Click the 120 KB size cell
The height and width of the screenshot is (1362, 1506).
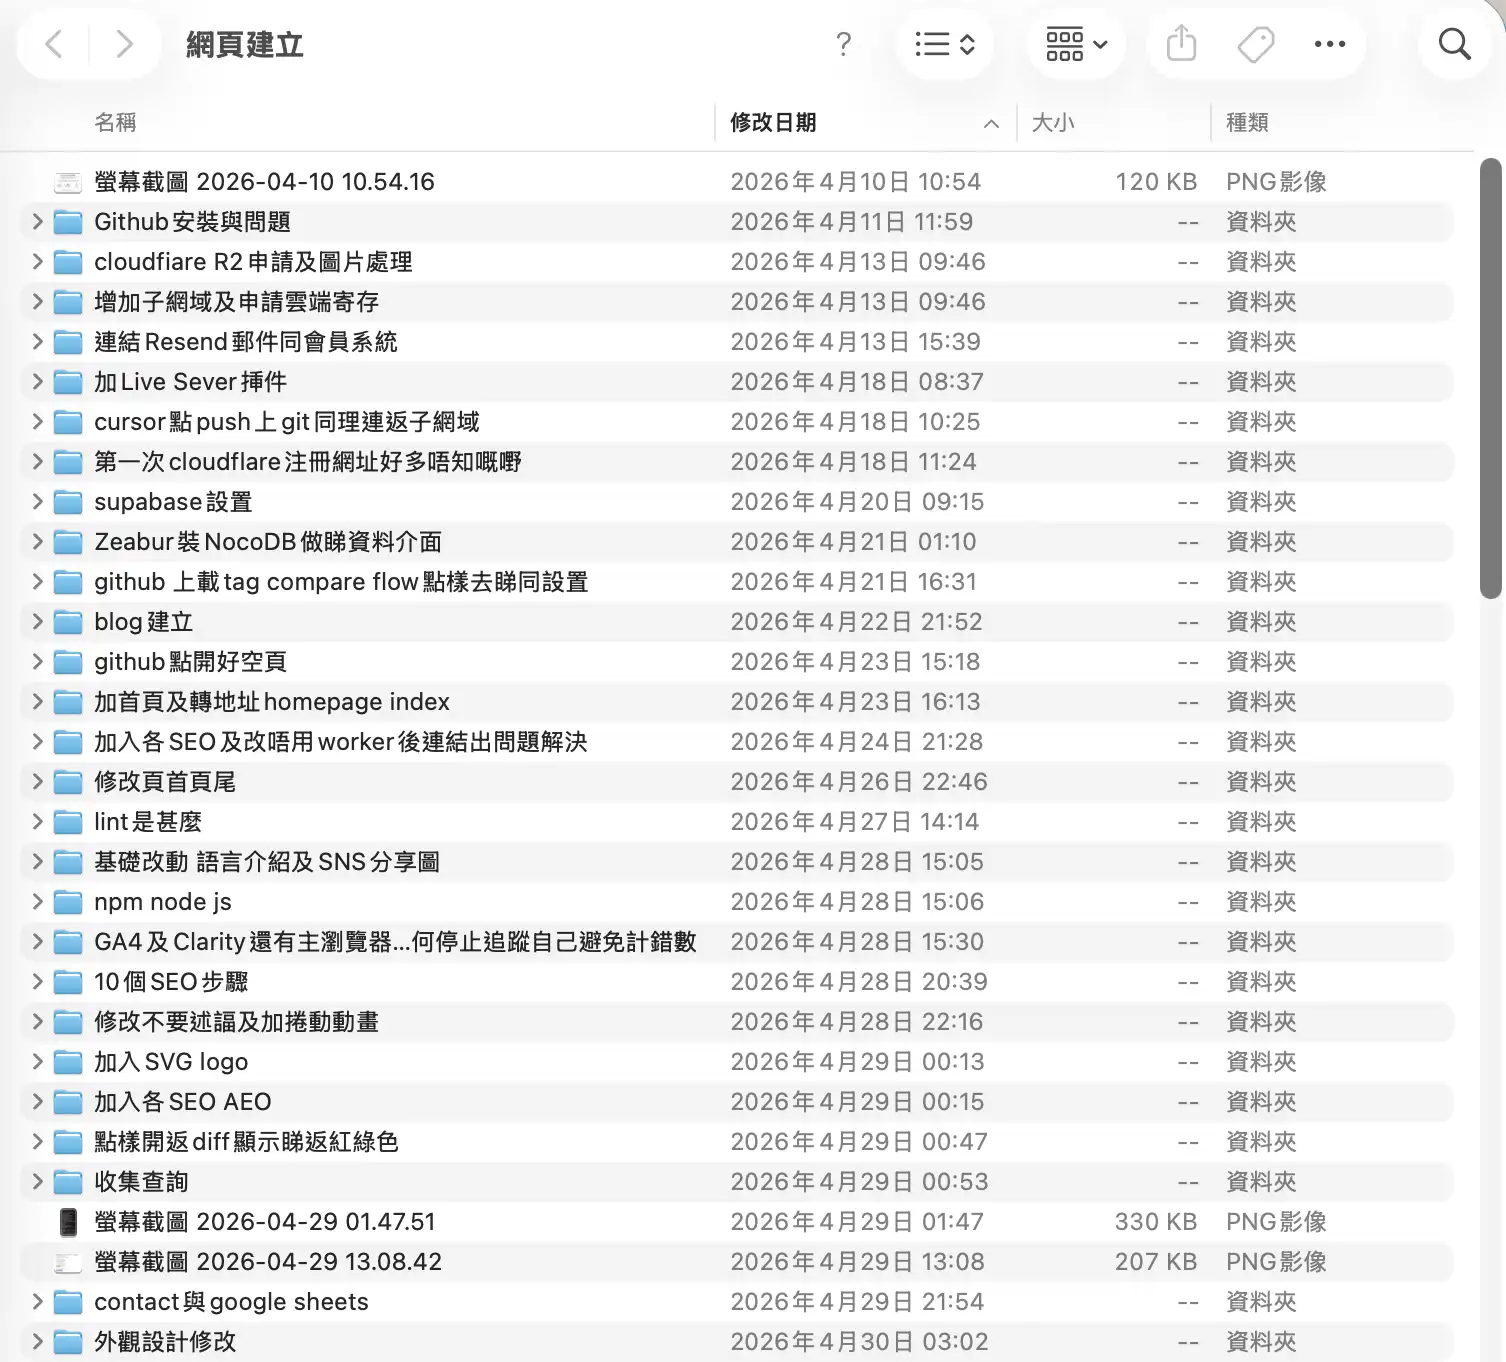coord(1156,182)
